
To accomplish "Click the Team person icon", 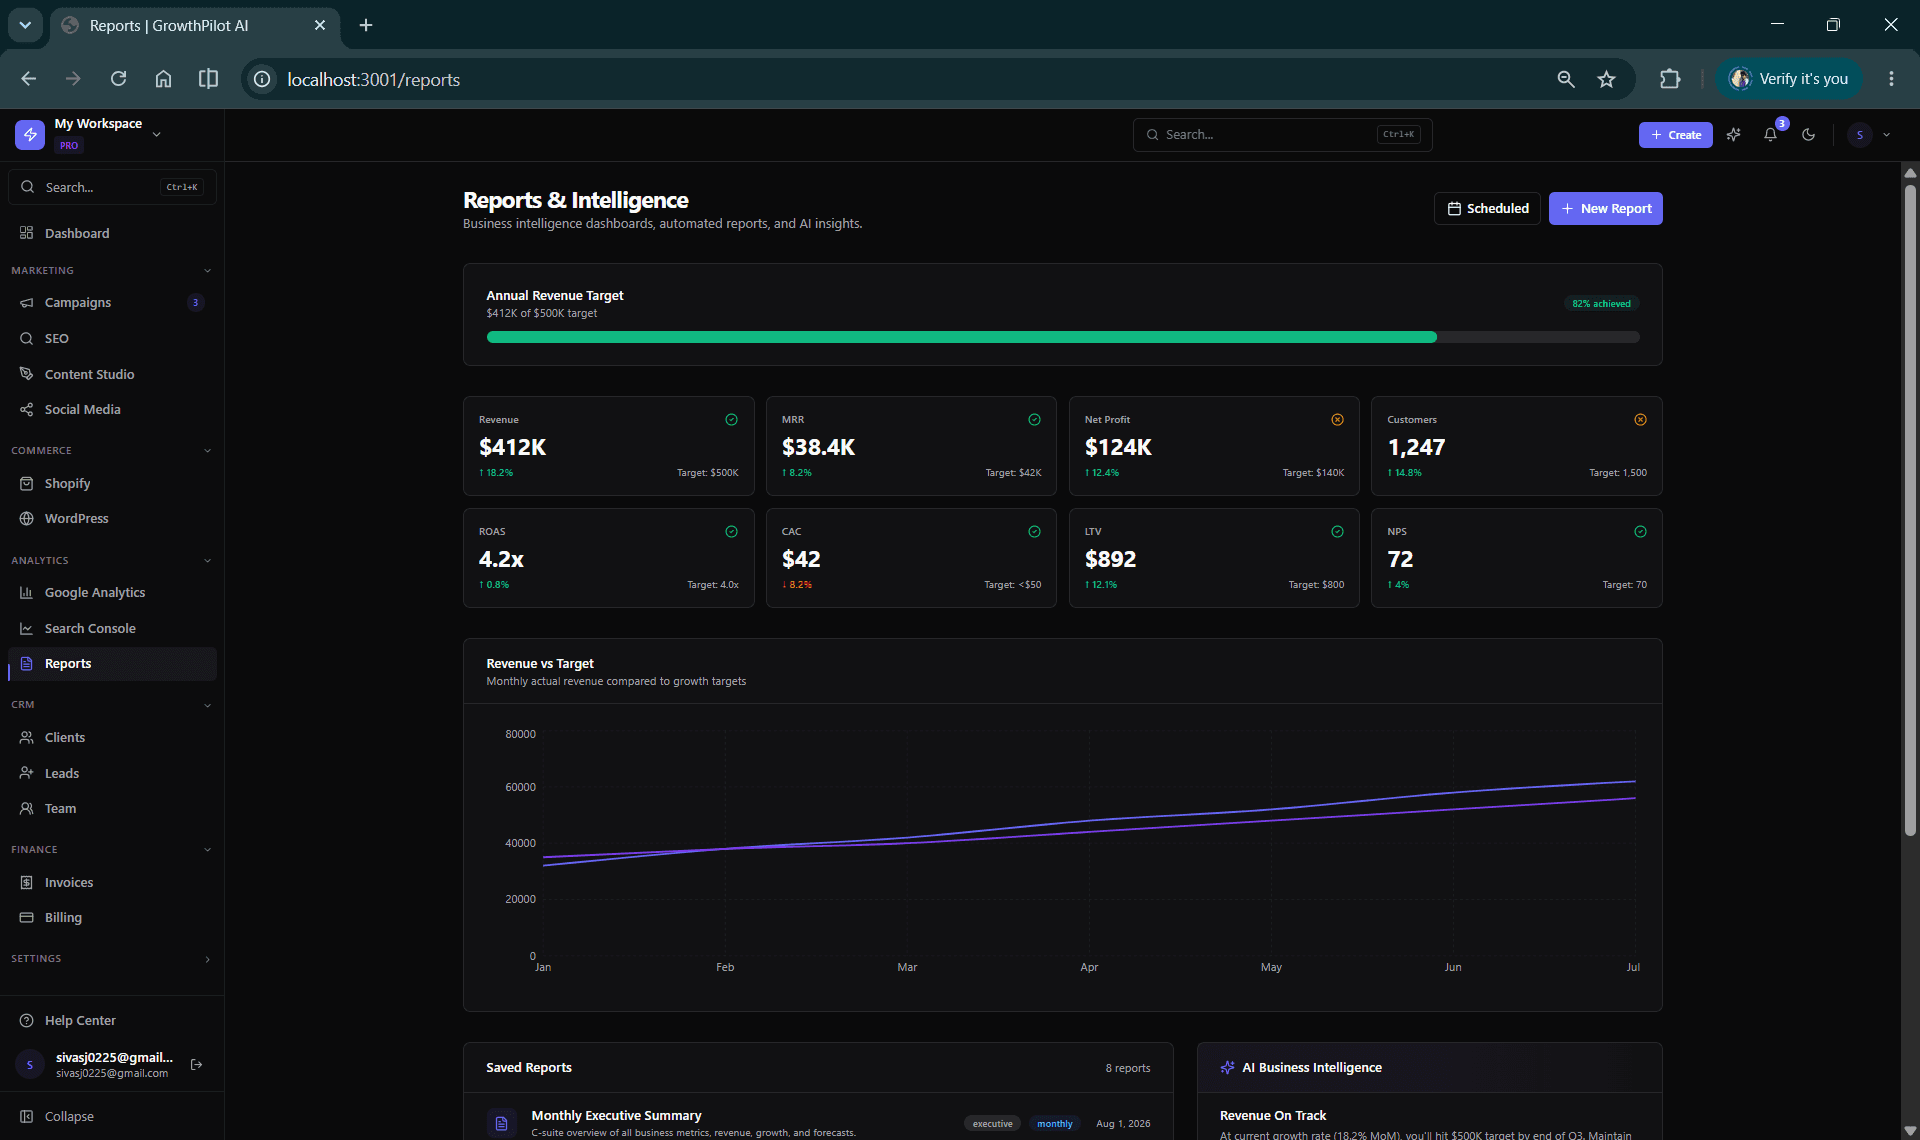I will 27,808.
